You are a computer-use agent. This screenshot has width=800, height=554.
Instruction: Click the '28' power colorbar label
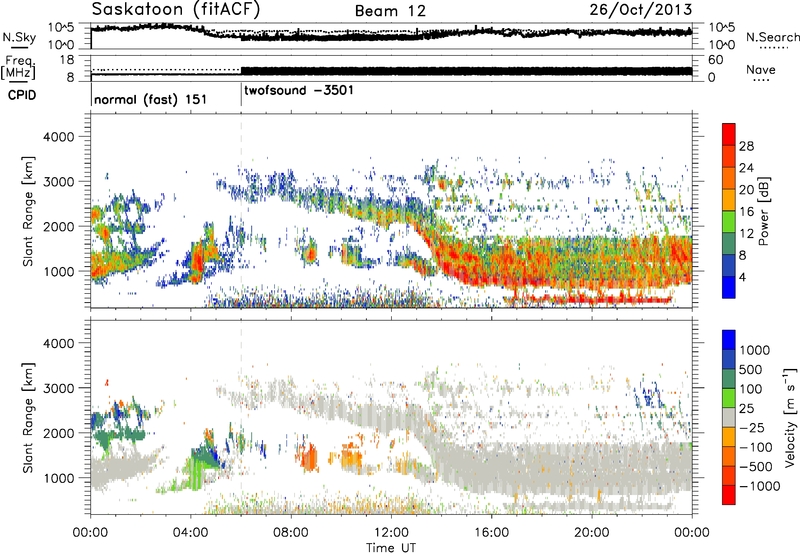coord(746,146)
